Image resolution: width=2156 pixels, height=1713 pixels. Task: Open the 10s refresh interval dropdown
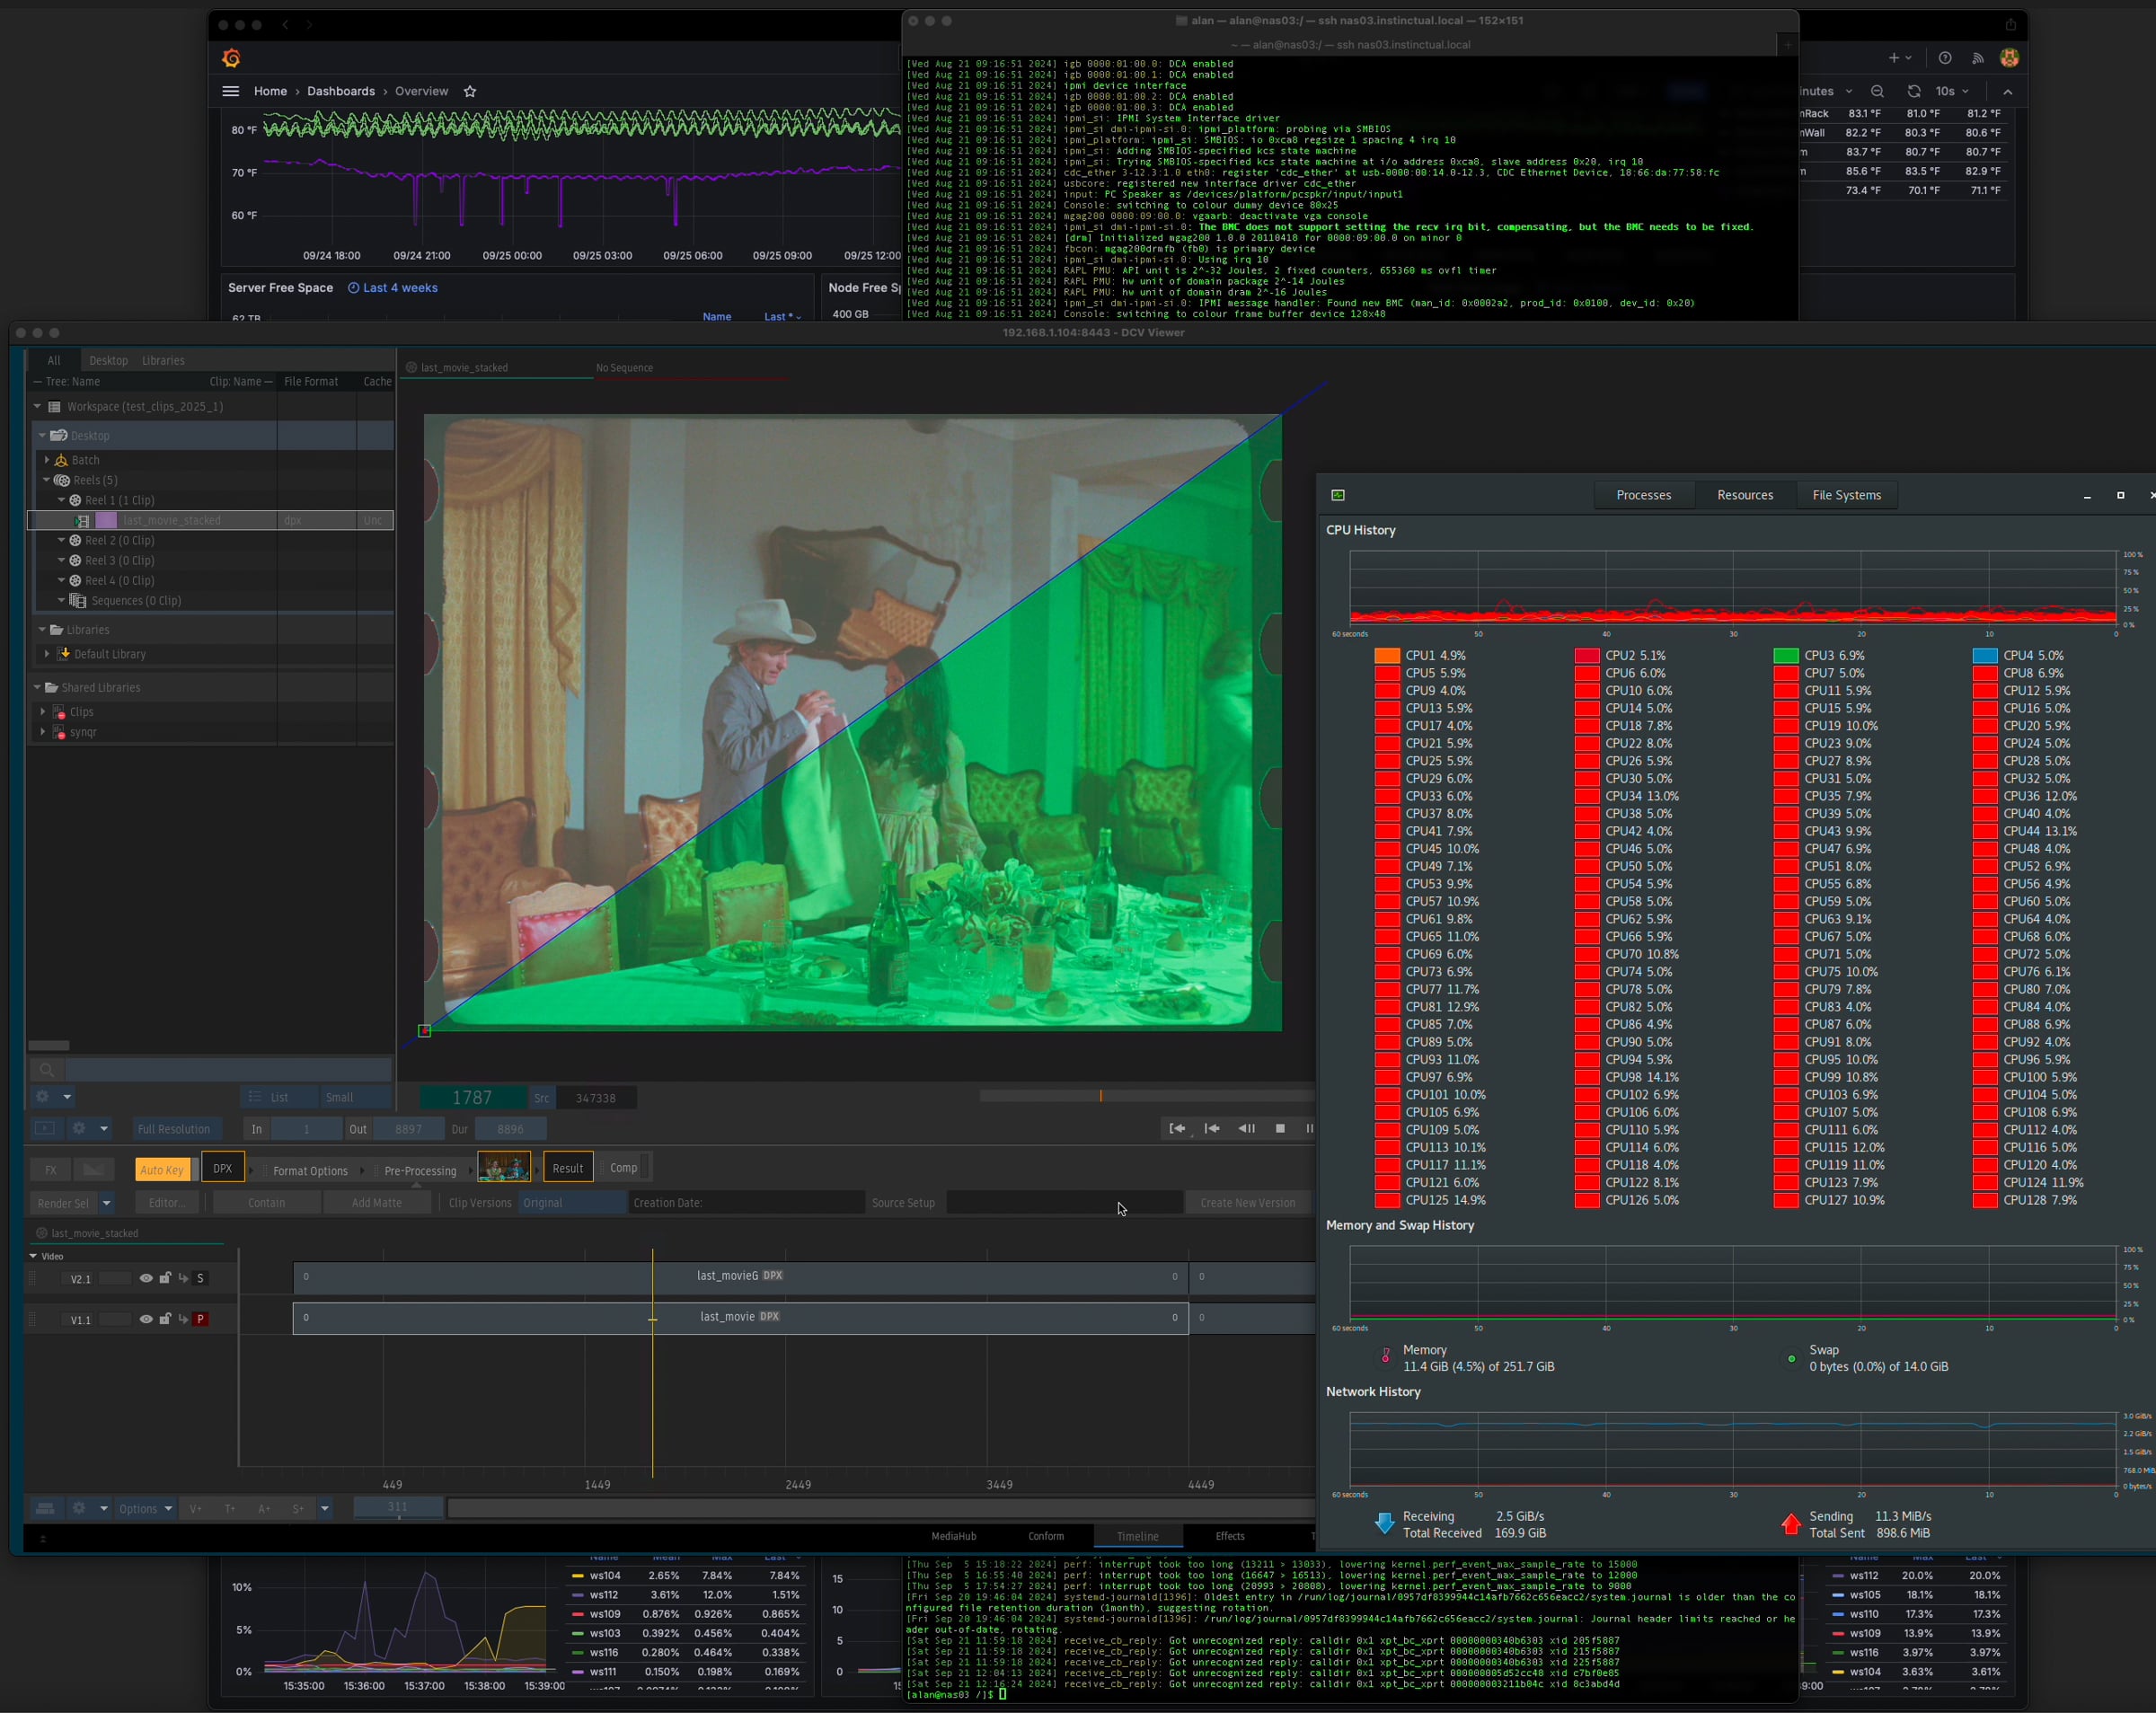point(1952,91)
